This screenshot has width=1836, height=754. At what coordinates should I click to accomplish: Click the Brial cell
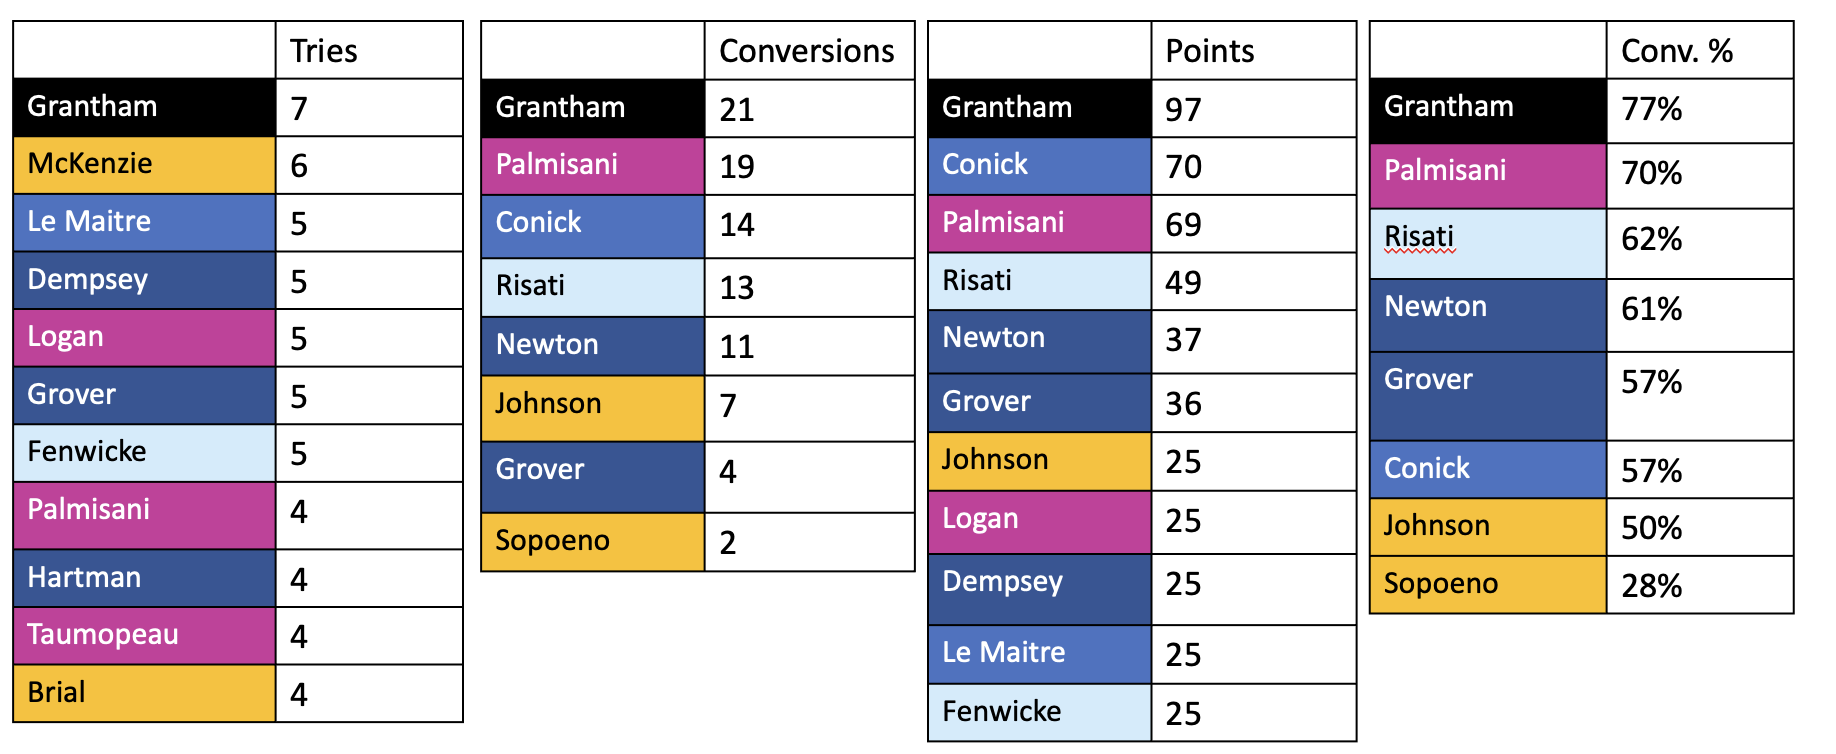pos(145,693)
